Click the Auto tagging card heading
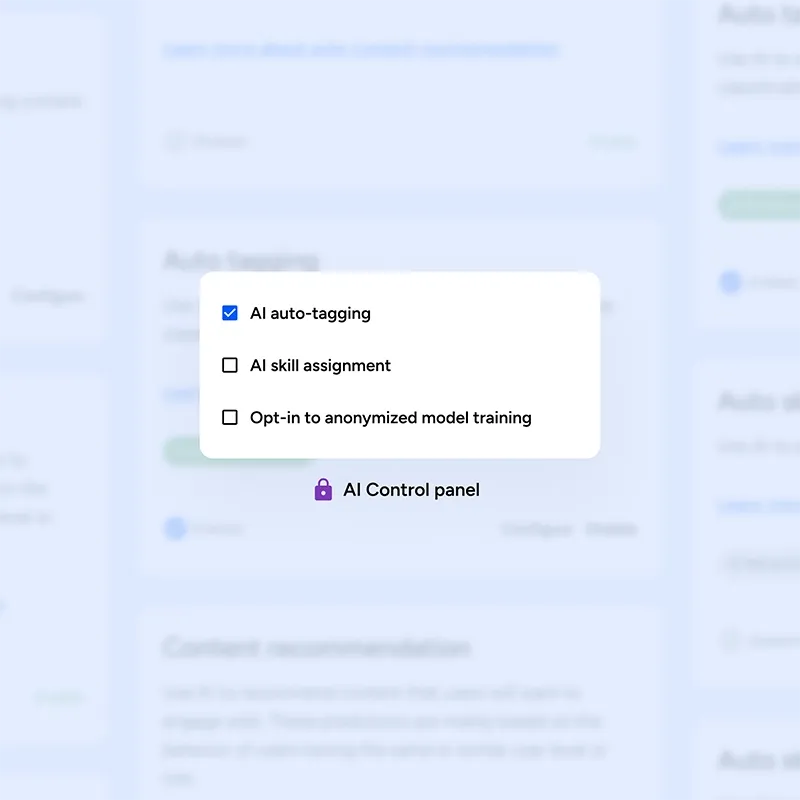Screen dimensions: 800x800 click(x=241, y=262)
